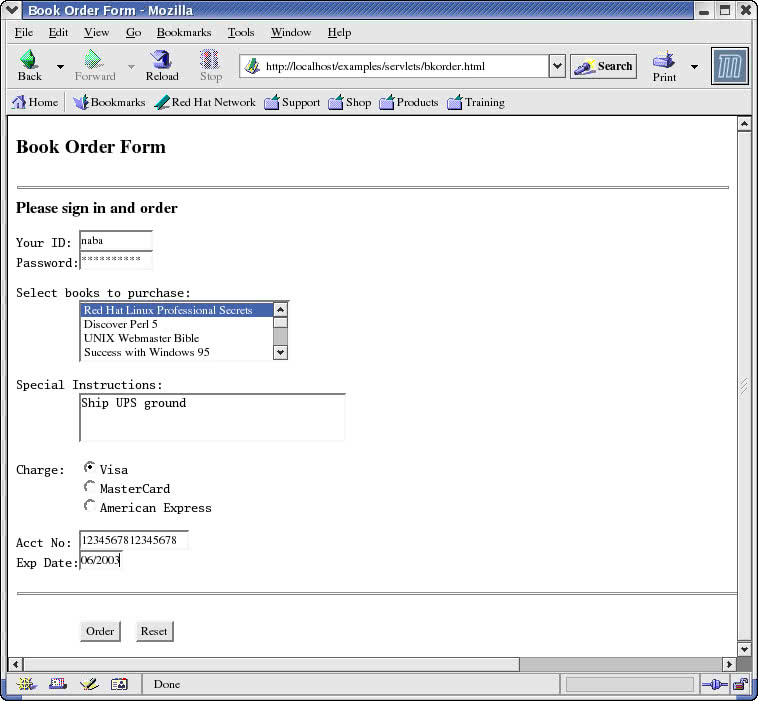The width and height of the screenshot is (758, 701).
Task: Click page vertical scroll down arrow
Action: point(744,649)
